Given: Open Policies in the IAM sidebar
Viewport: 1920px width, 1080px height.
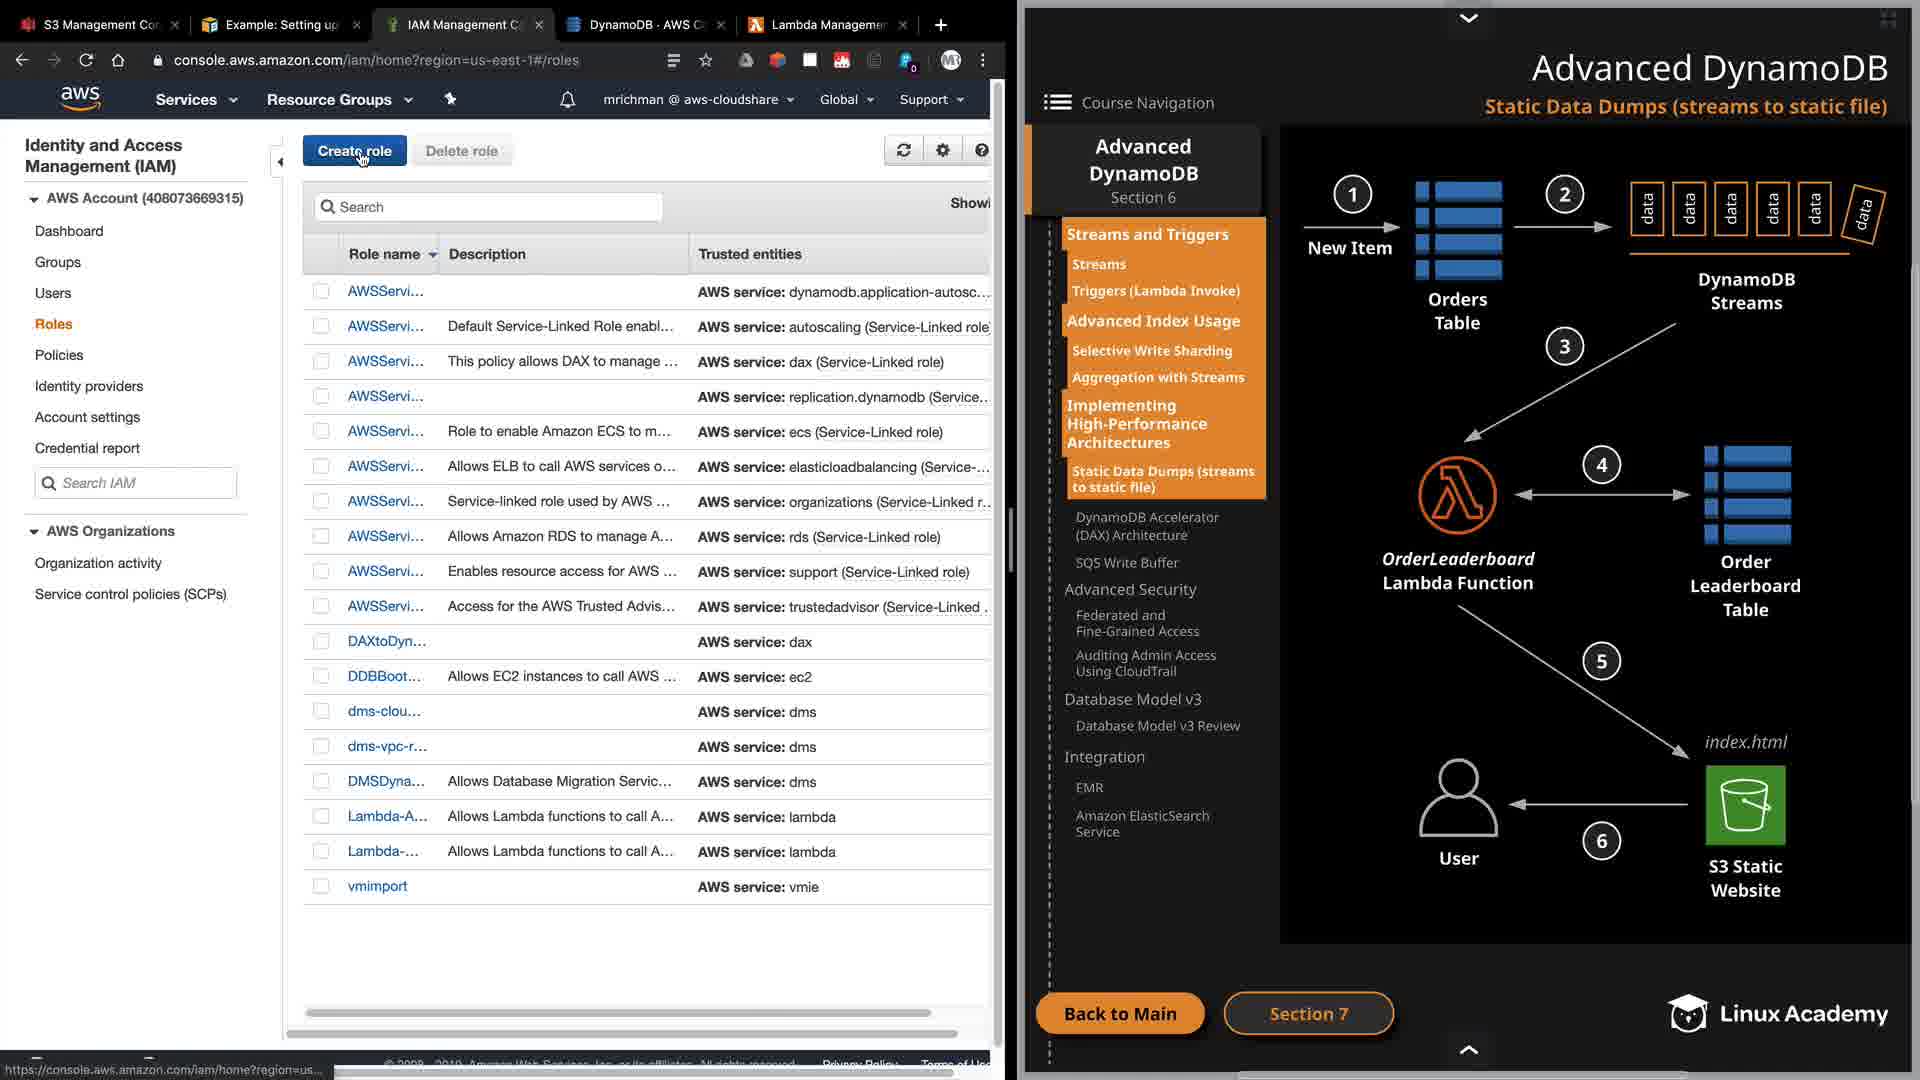Looking at the screenshot, I should [x=59, y=355].
